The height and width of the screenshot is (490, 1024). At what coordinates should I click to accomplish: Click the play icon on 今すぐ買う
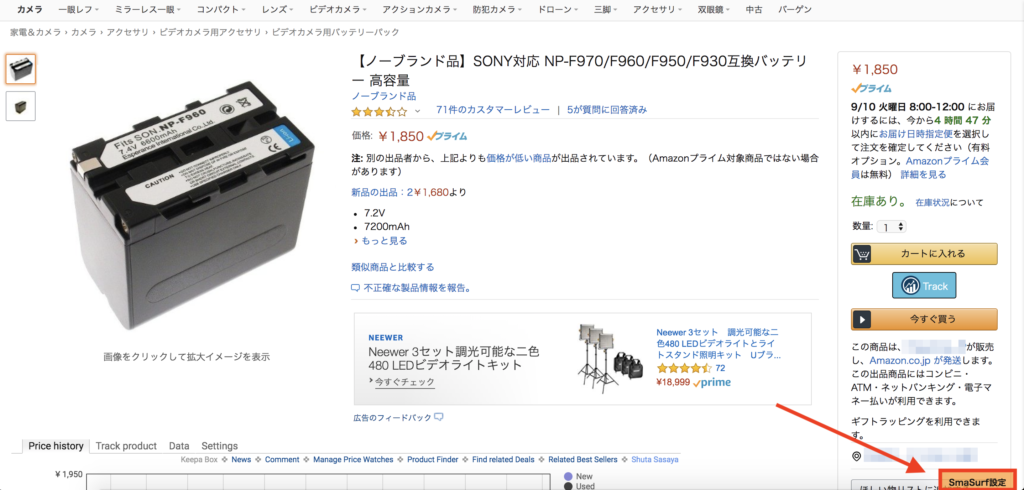(x=861, y=319)
